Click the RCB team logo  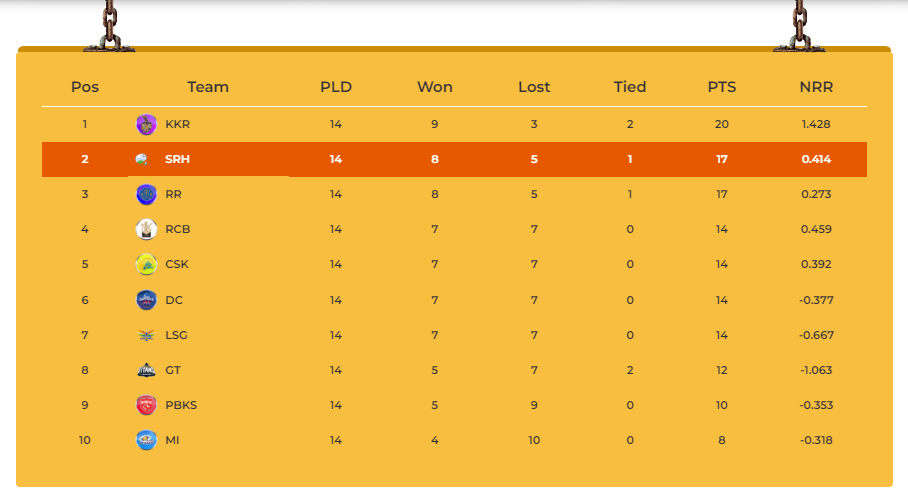[146, 229]
